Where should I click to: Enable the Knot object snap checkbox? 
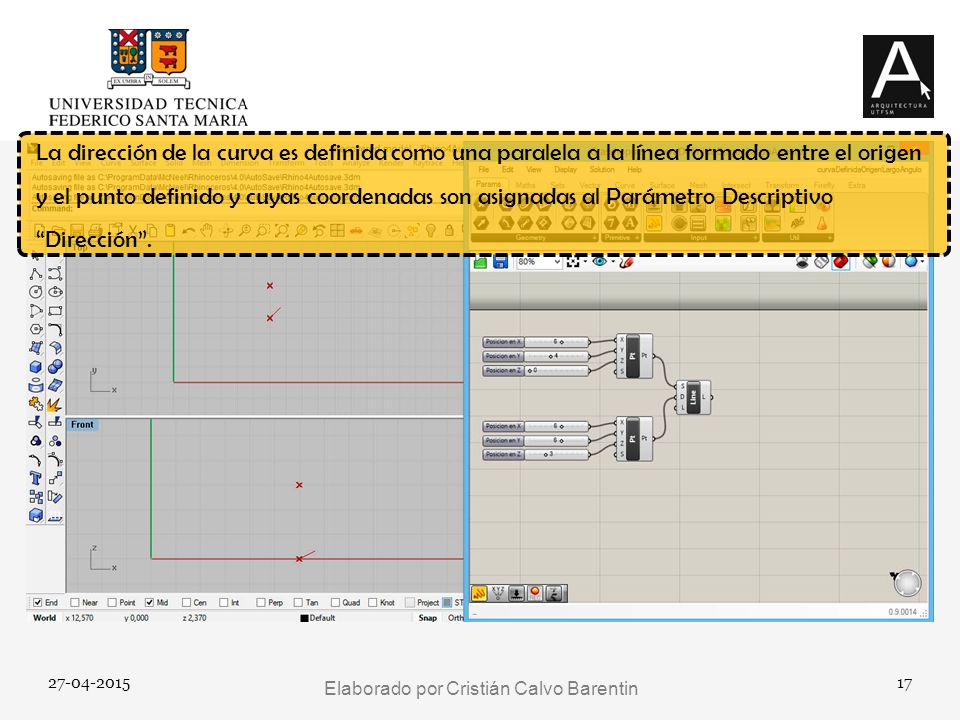[372, 602]
